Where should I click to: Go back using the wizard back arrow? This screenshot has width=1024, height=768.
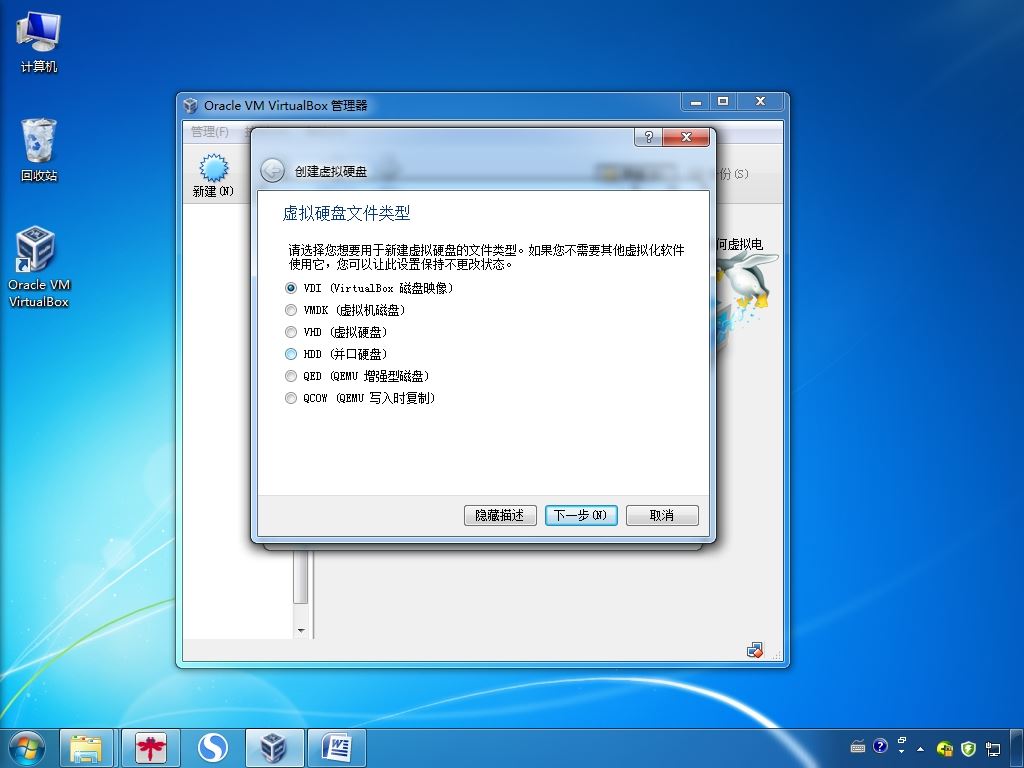[272, 171]
